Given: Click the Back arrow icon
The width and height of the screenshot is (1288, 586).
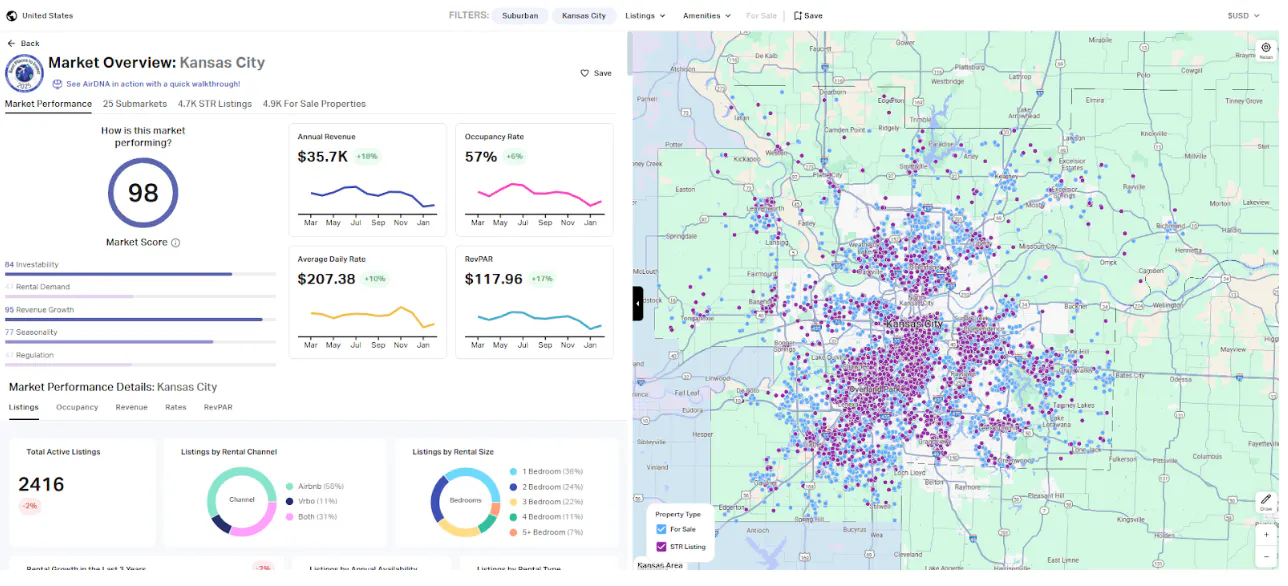Looking at the screenshot, I should pos(11,44).
